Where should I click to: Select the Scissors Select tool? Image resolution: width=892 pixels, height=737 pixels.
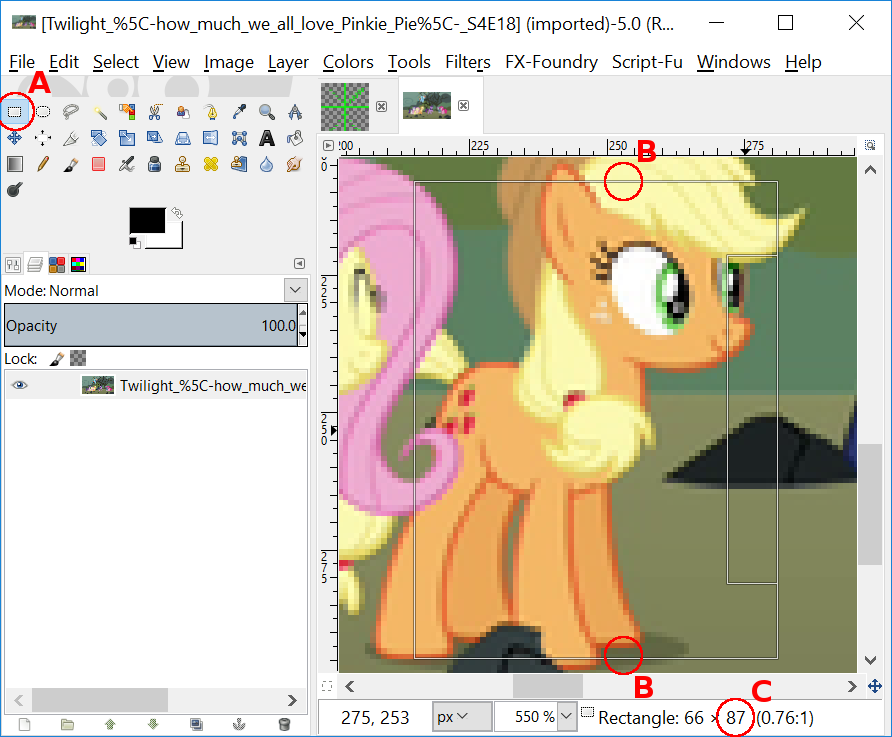click(x=155, y=111)
